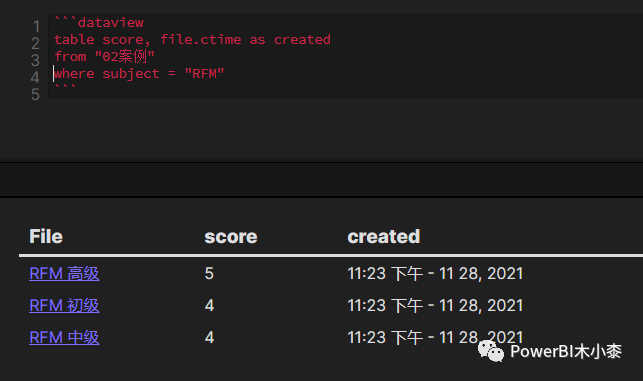Click line number 4 in gutter
This screenshot has width=643, height=381.
pos(35,77)
